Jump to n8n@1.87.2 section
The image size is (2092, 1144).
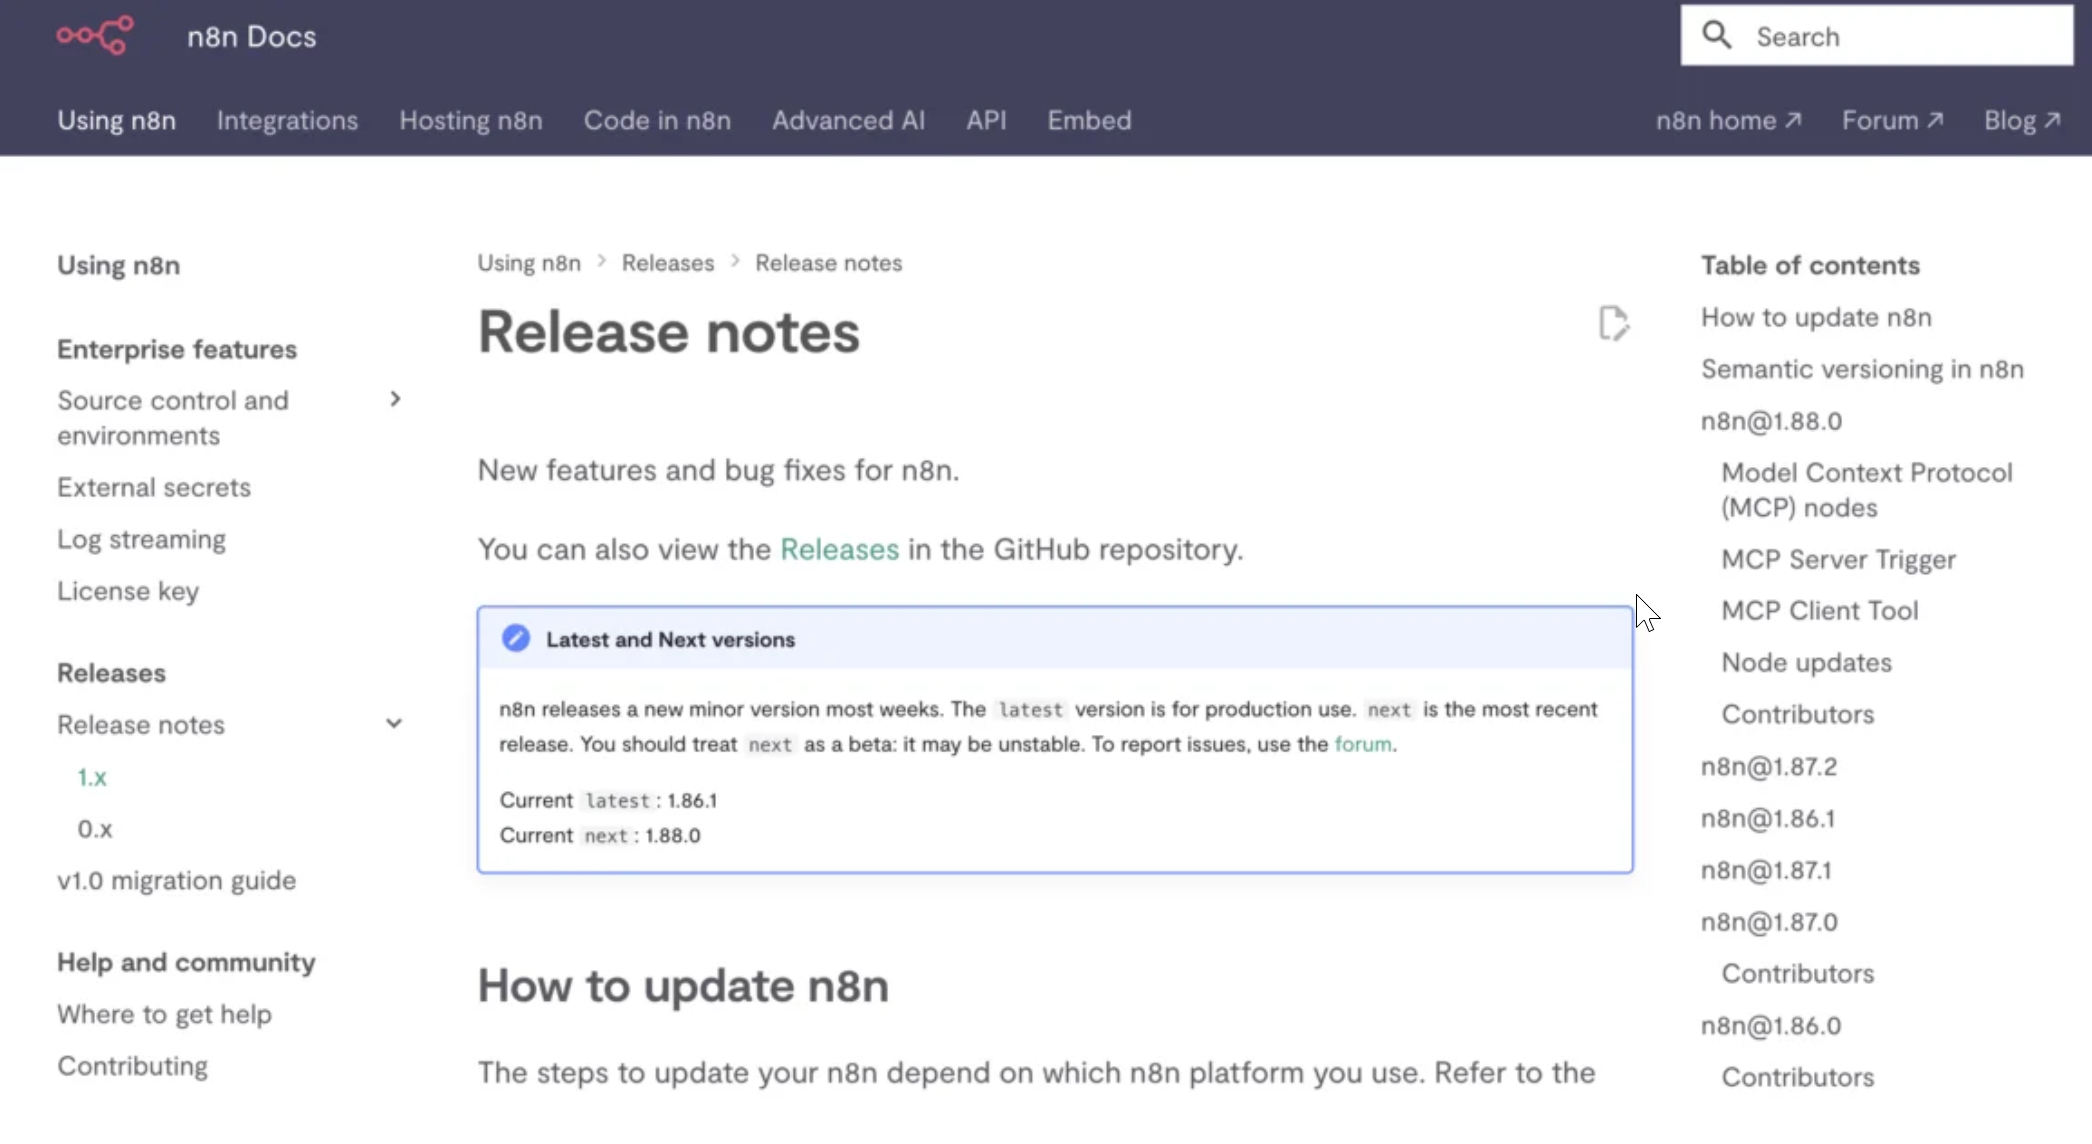coord(1769,766)
